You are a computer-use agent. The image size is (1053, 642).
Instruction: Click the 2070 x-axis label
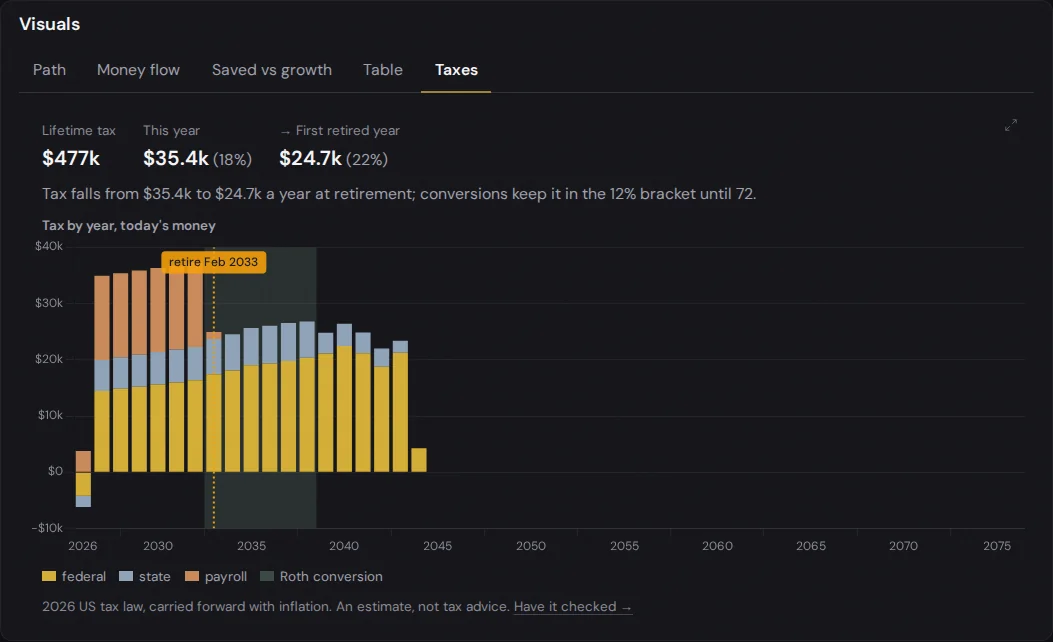click(x=903, y=546)
